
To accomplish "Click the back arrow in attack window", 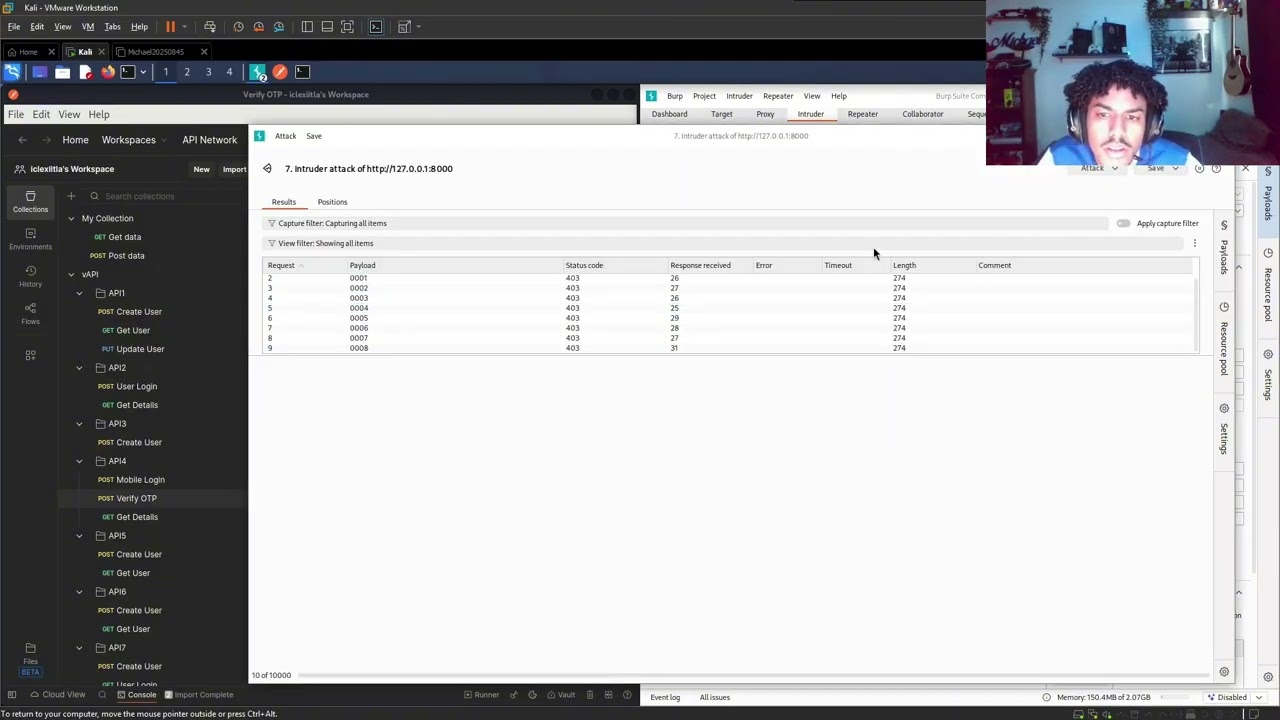I will coord(267,169).
